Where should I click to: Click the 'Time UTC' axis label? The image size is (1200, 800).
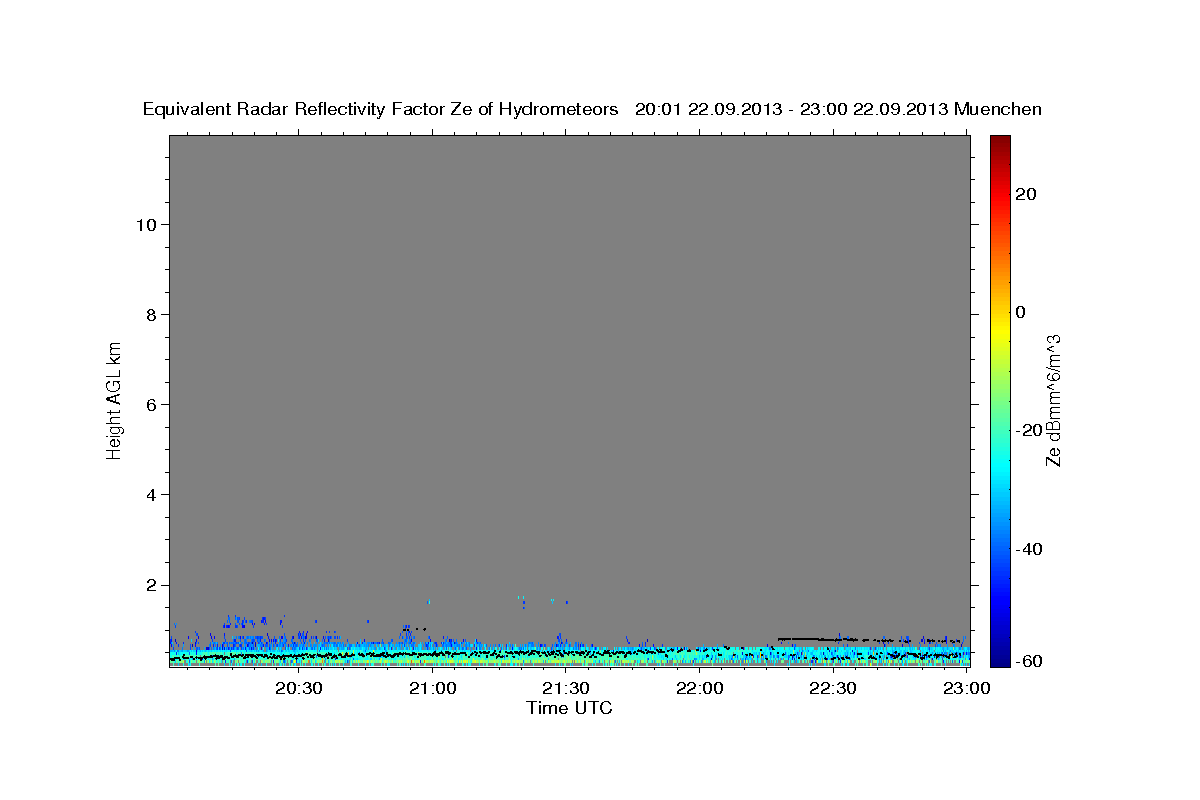click(x=569, y=708)
